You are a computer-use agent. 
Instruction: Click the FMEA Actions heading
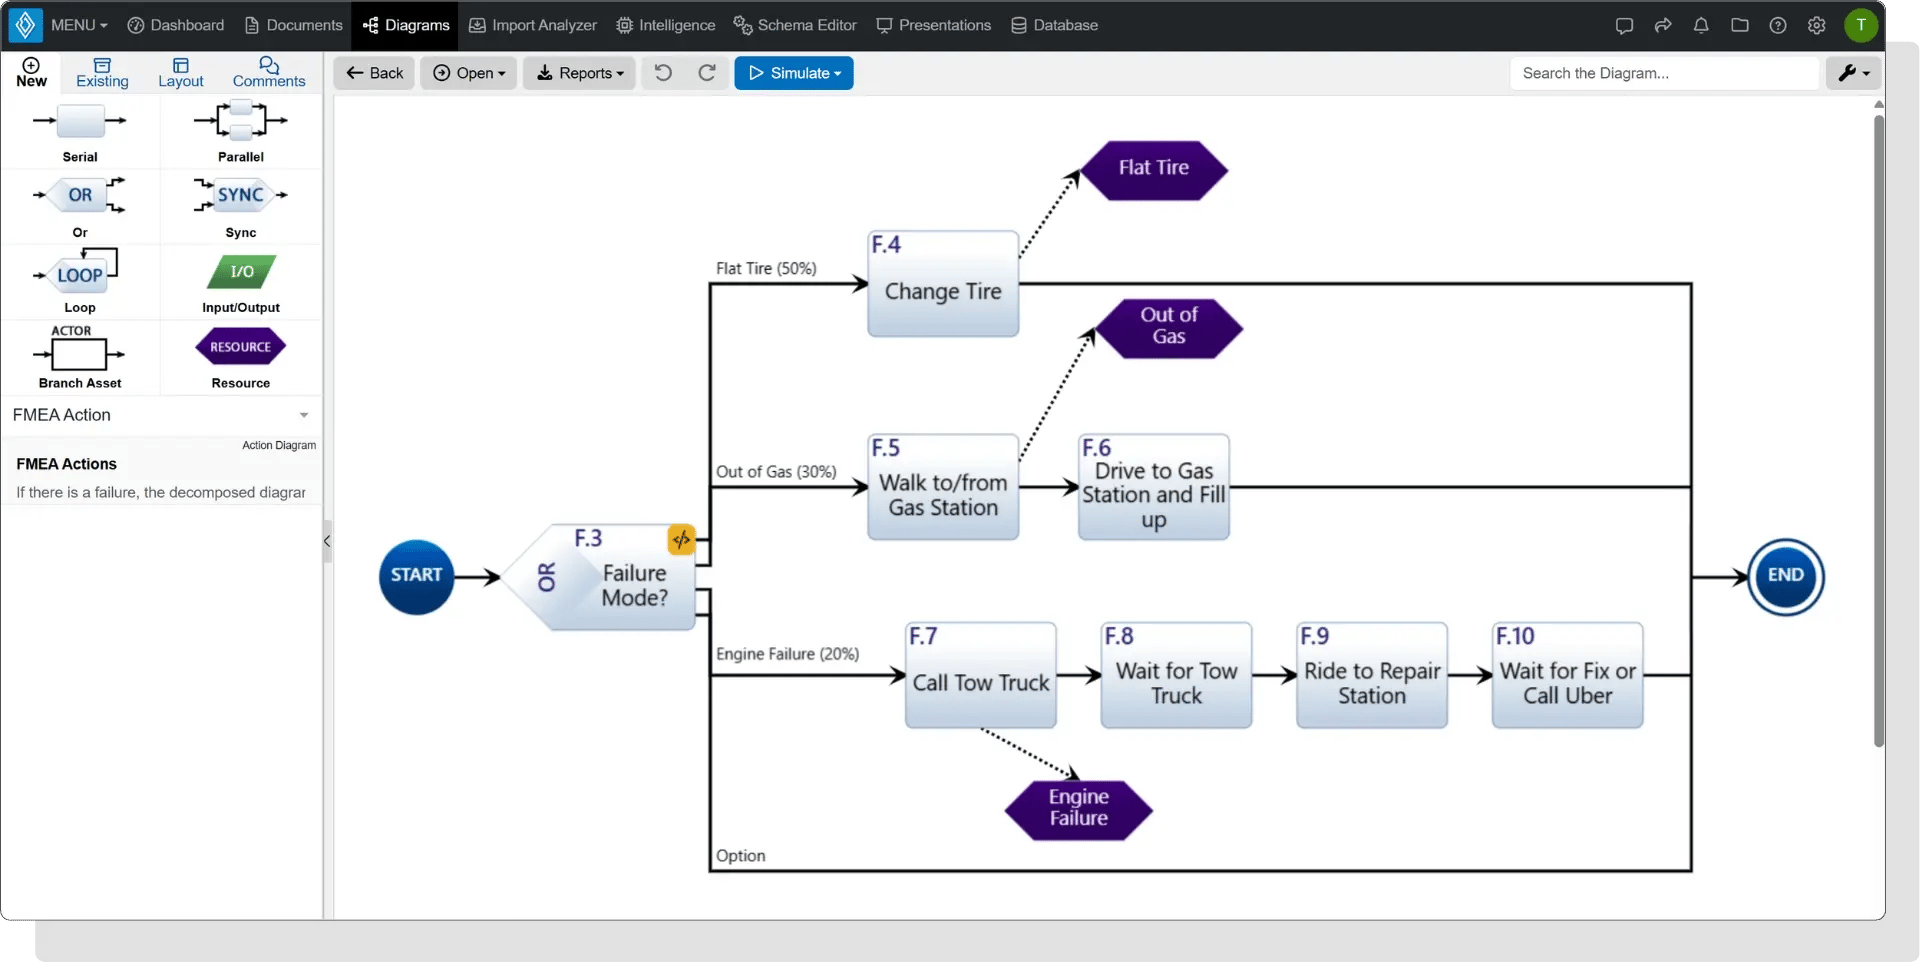click(66, 464)
